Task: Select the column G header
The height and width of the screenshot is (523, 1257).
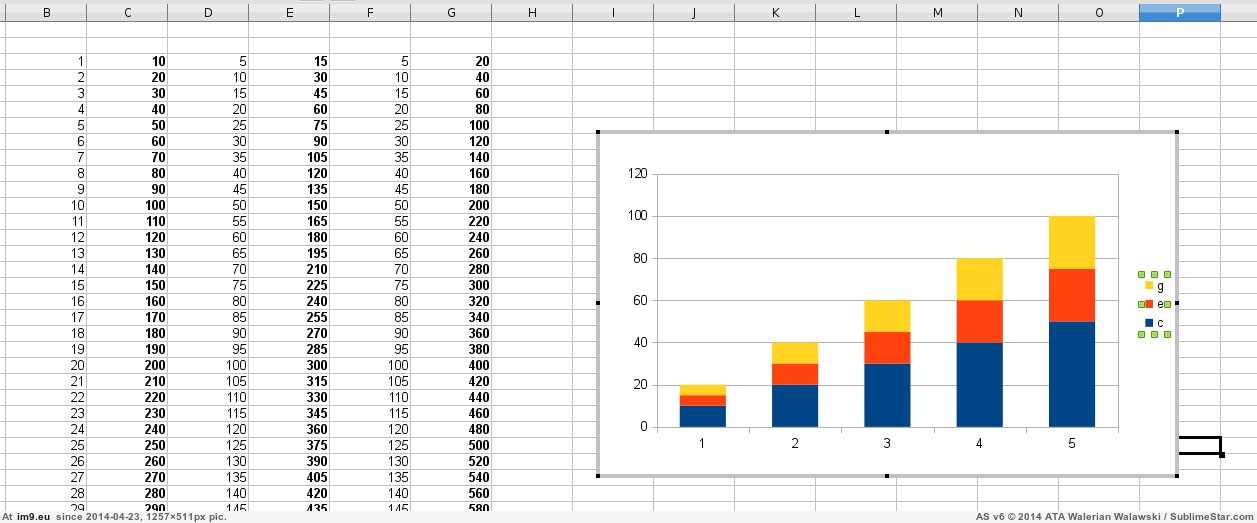Action: click(x=451, y=12)
